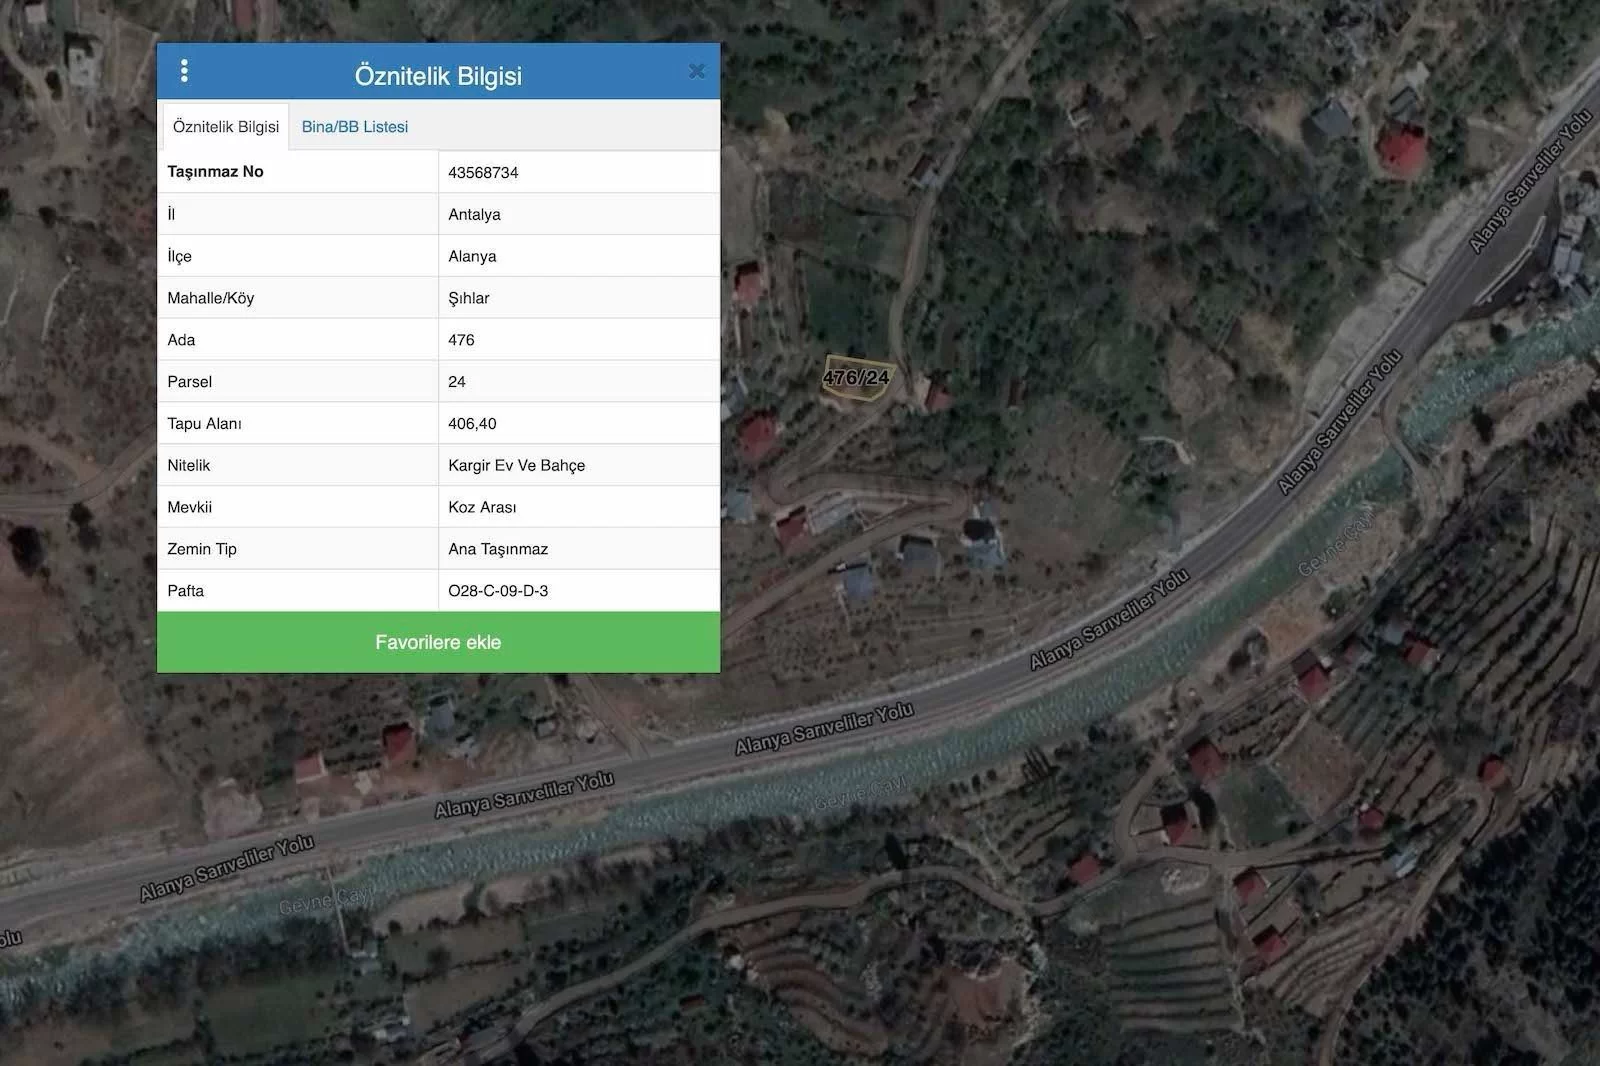Click the 476/24 parcel label on map
1600x1066 pixels.
click(856, 378)
